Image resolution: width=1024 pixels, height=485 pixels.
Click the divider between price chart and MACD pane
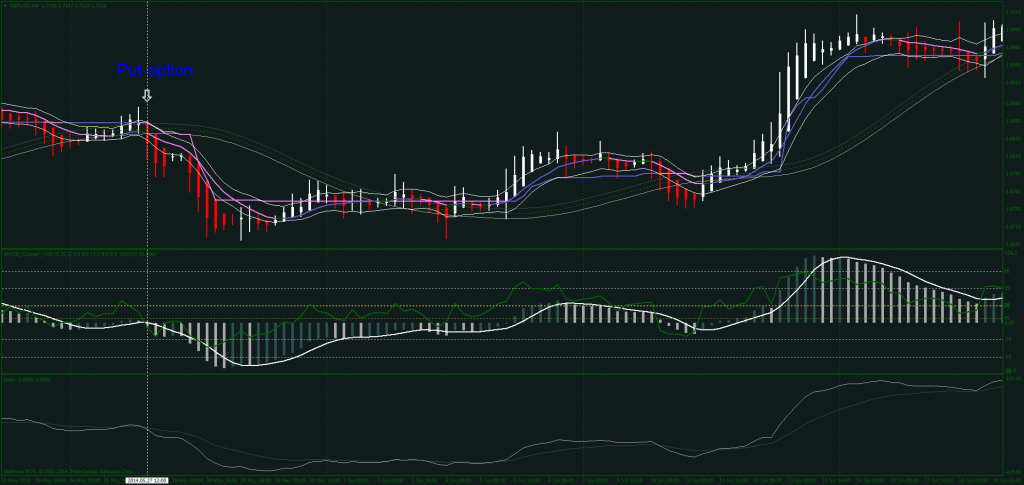502,249
